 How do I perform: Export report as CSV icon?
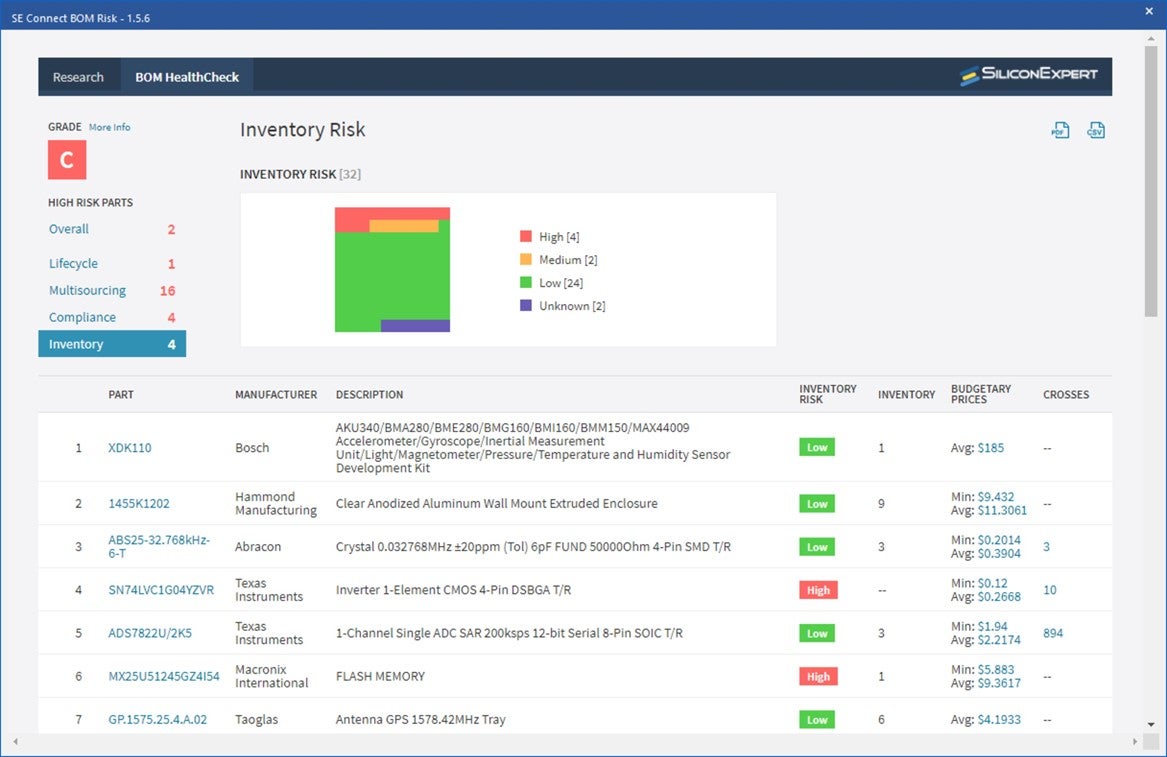[1096, 130]
